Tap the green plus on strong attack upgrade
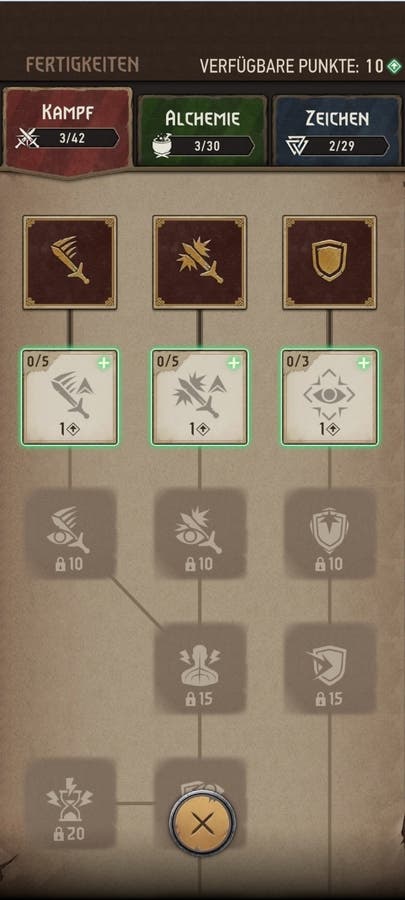 pyautogui.click(x=233, y=363)
